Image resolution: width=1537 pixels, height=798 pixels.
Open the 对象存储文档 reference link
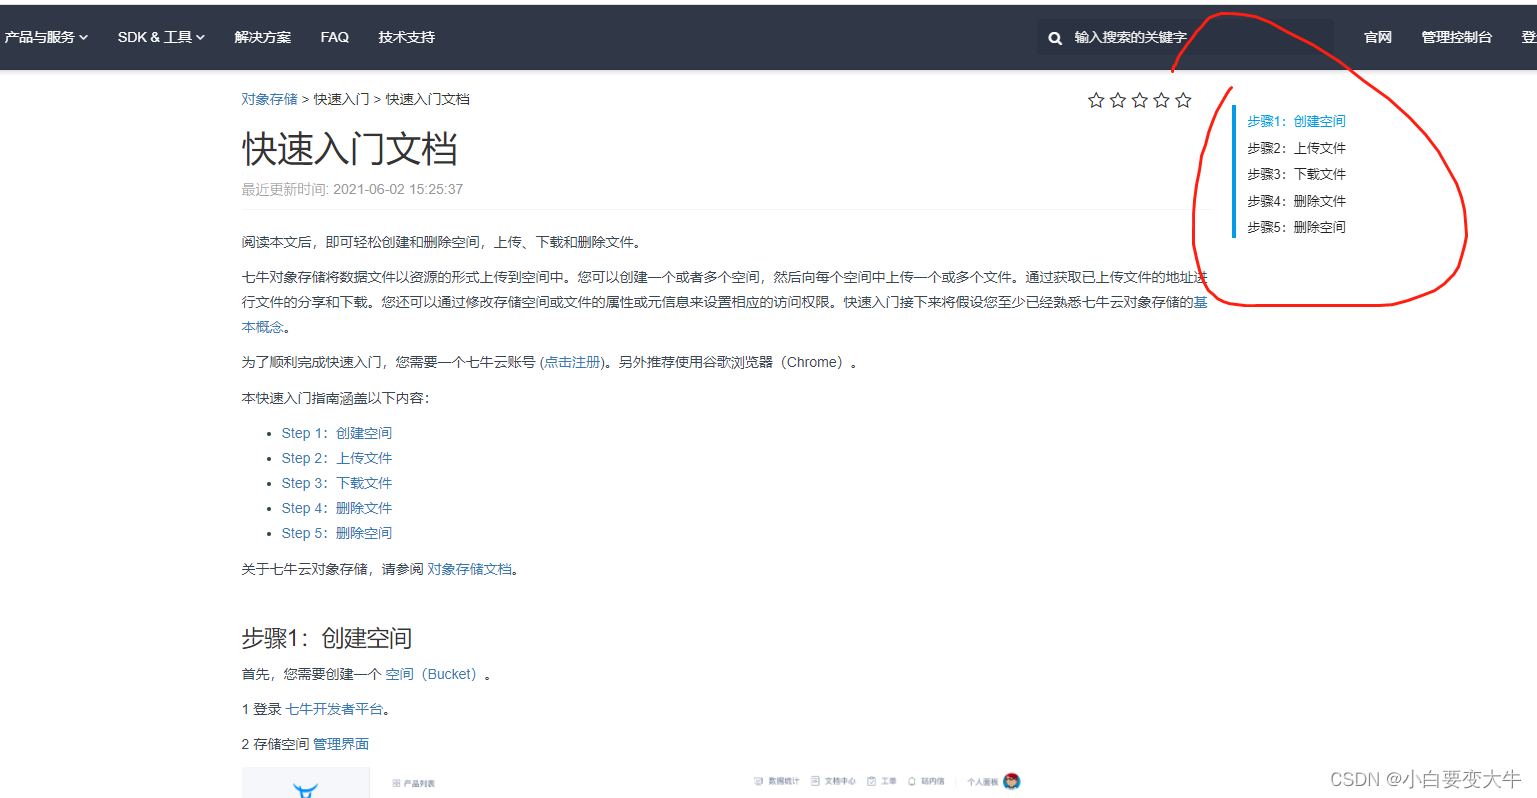(470, 569)
